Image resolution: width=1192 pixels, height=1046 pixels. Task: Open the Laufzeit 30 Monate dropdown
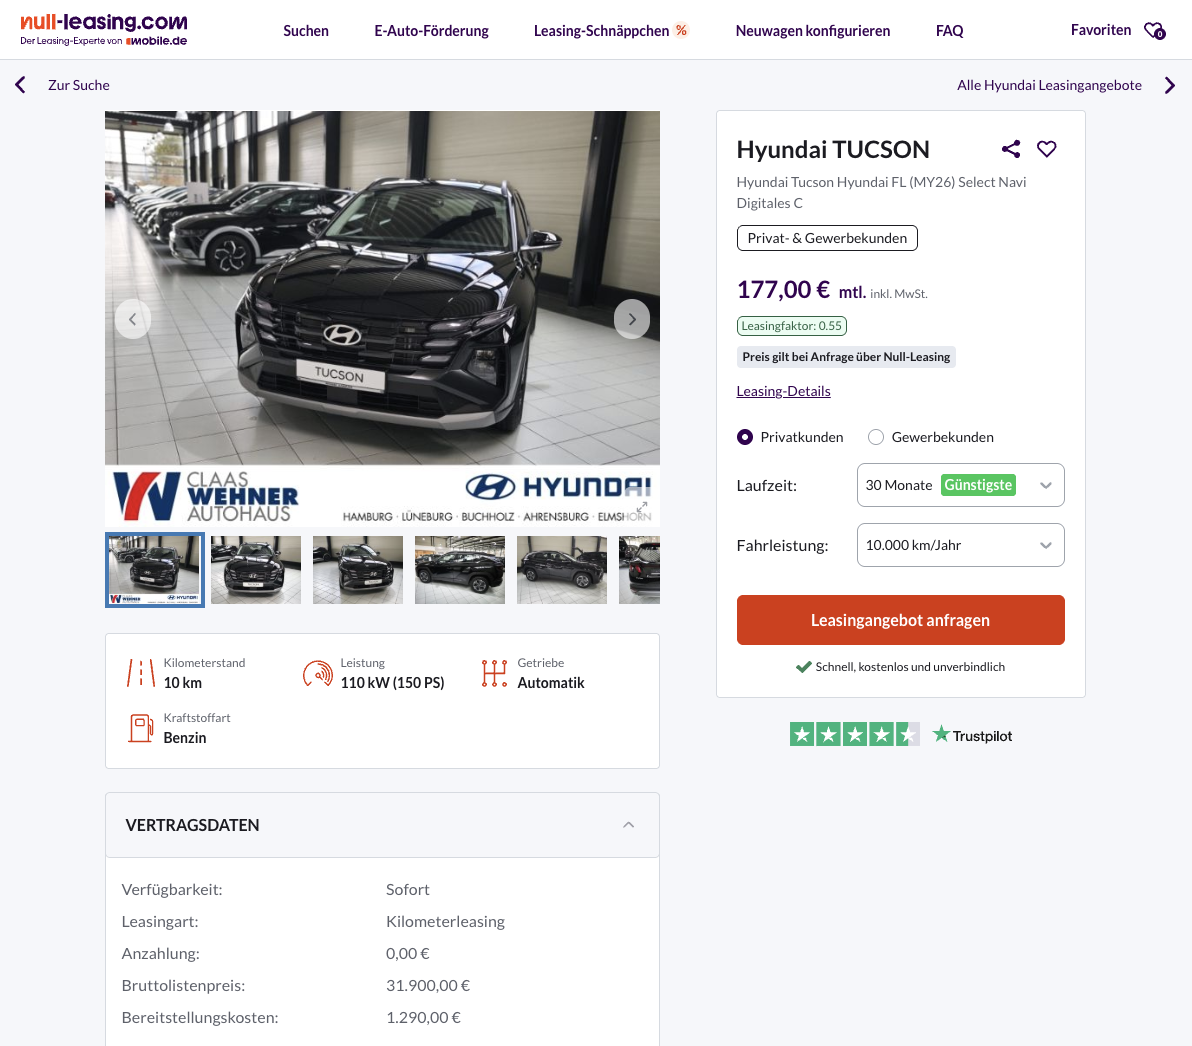click(x=960, y=485)
